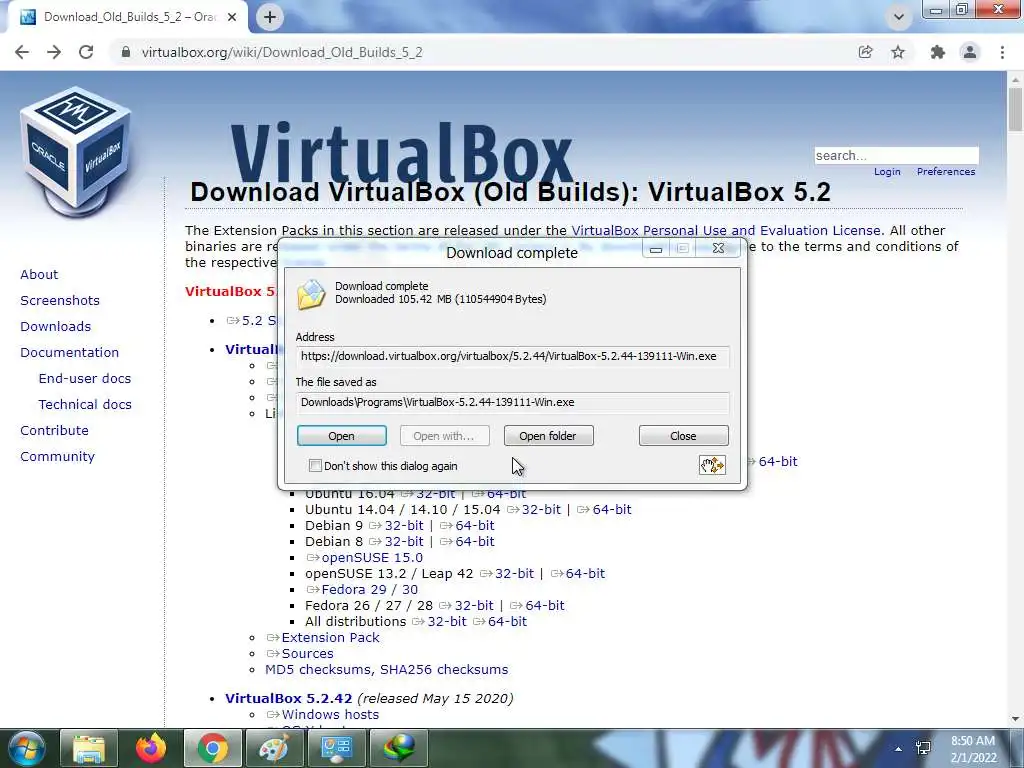The width and height of the screenshot is (1024, 768).
Task: Select the Download_Old_Builds_5_2 browser tab
Action: point(128,17)
